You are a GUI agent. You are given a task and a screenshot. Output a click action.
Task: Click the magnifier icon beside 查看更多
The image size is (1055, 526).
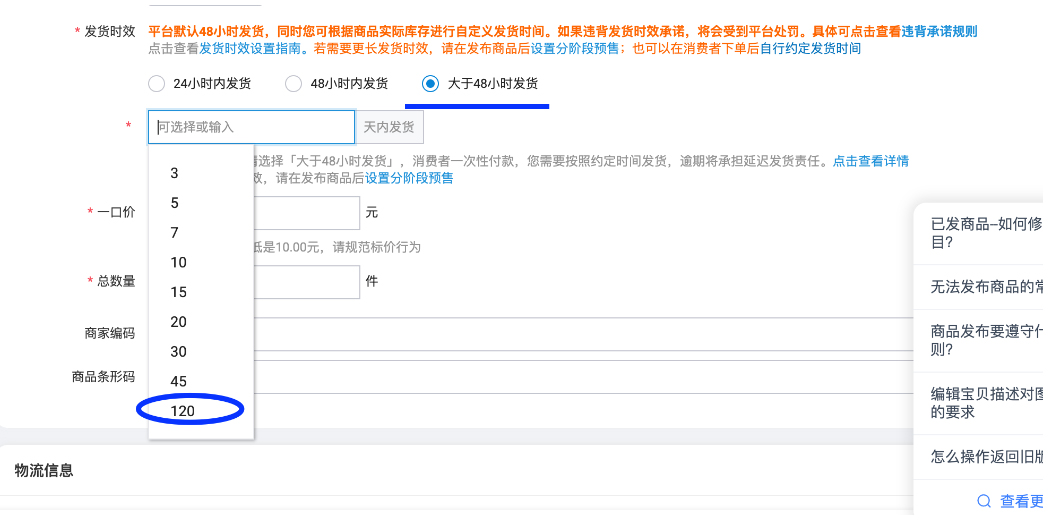[x=985, y=501]
